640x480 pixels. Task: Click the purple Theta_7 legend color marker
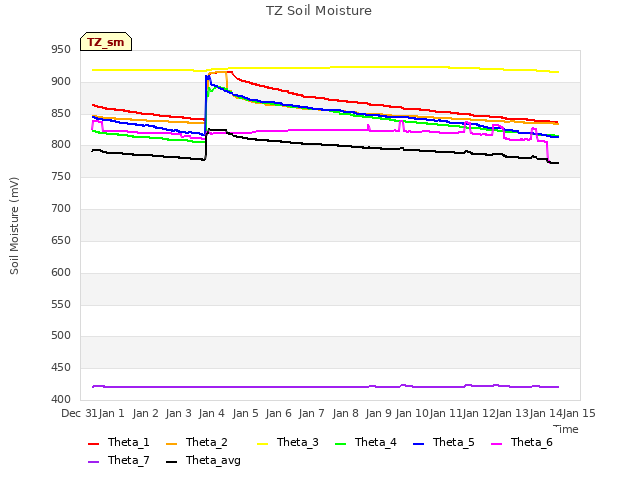coord(93,462)
